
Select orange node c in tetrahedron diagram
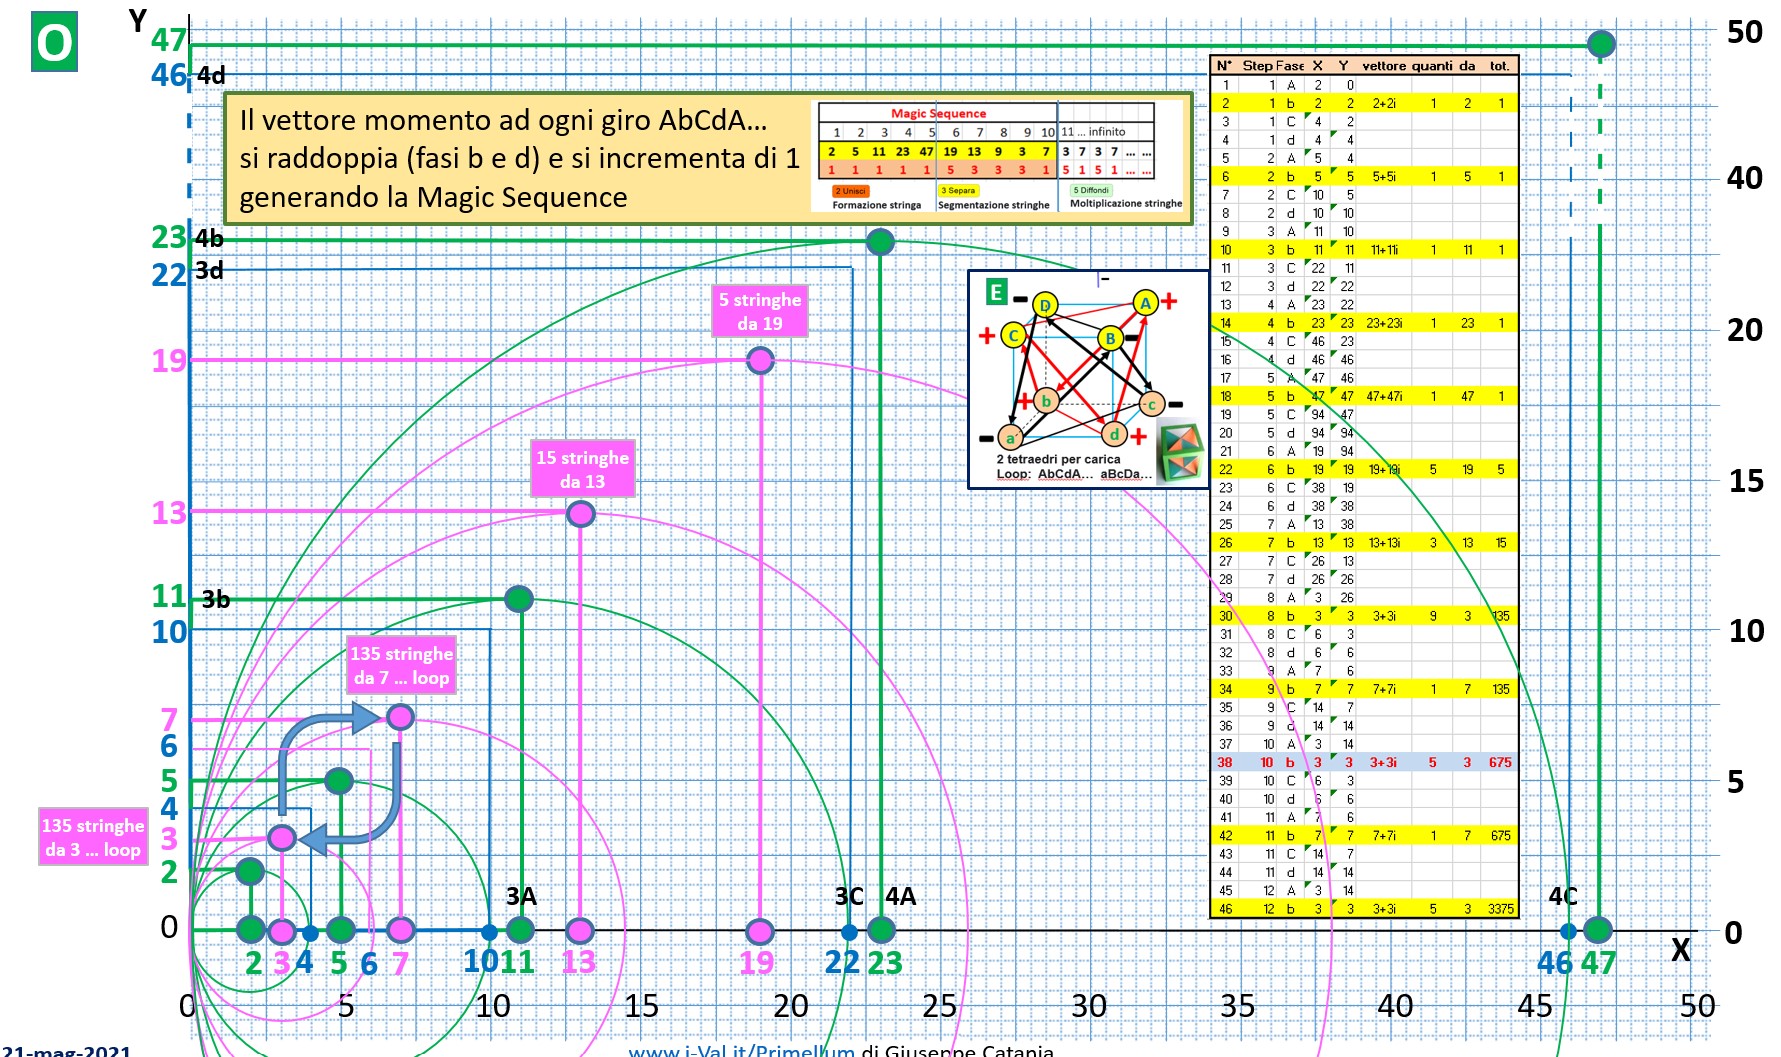click(1152, 404)
